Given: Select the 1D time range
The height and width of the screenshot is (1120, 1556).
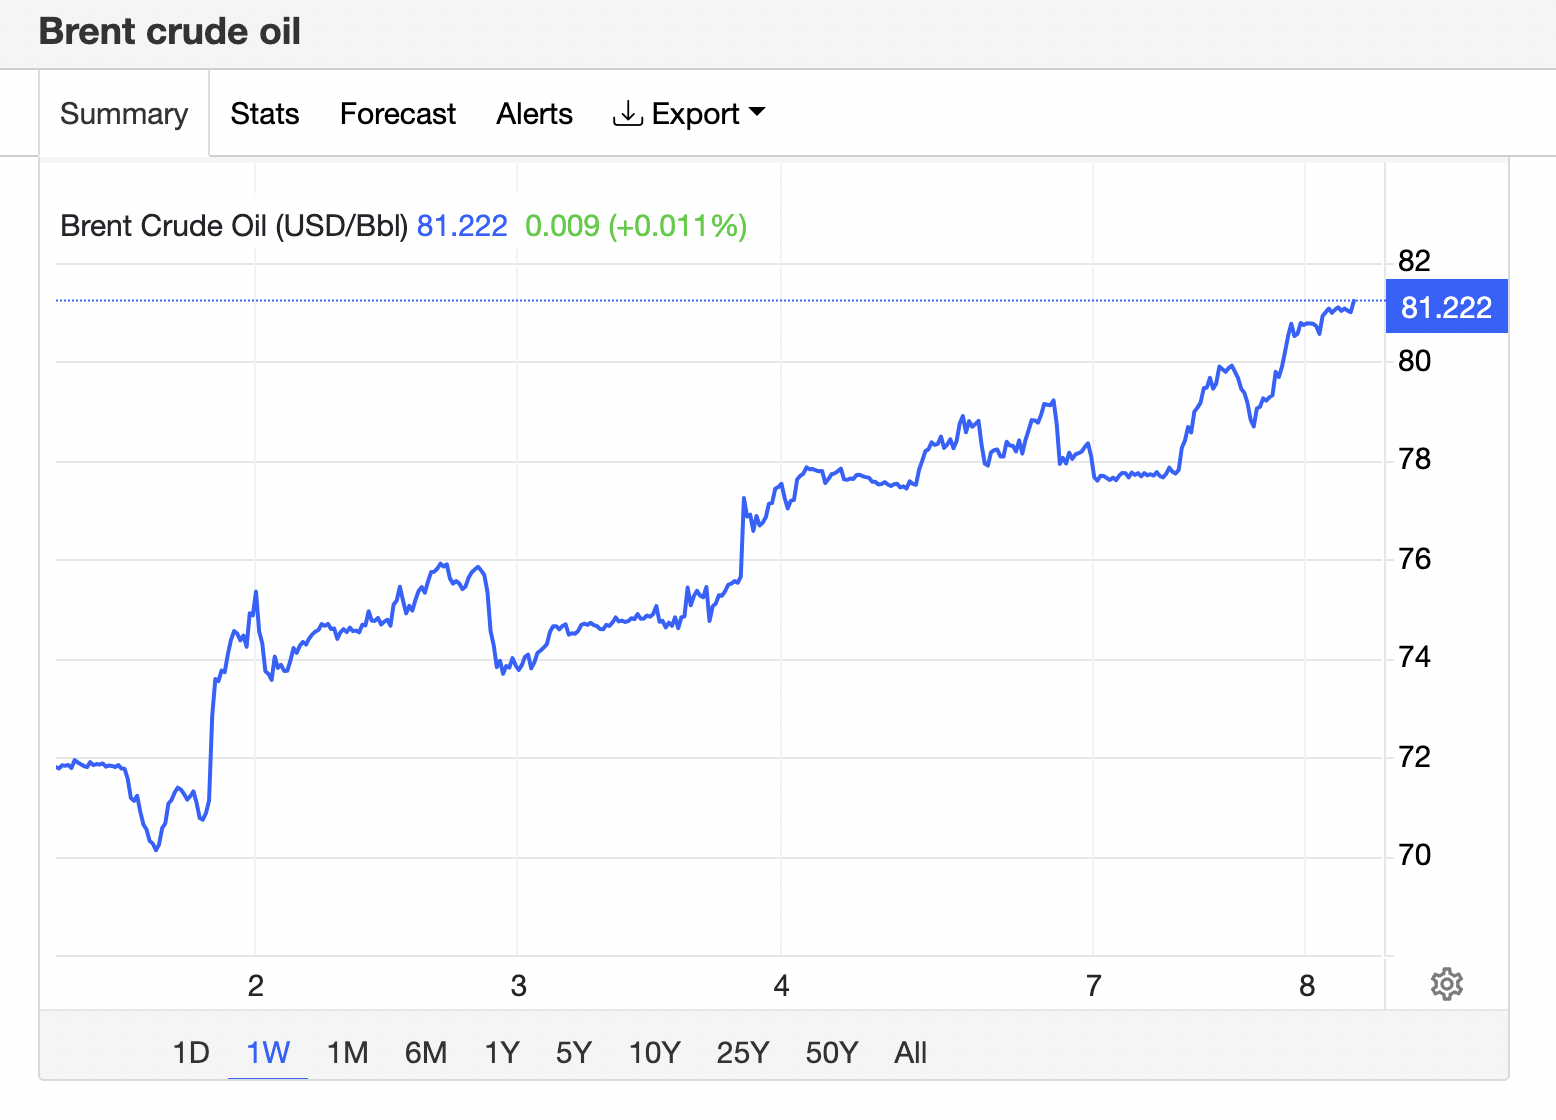Looking at the screenshot, I should click(x=191, y=1052).
